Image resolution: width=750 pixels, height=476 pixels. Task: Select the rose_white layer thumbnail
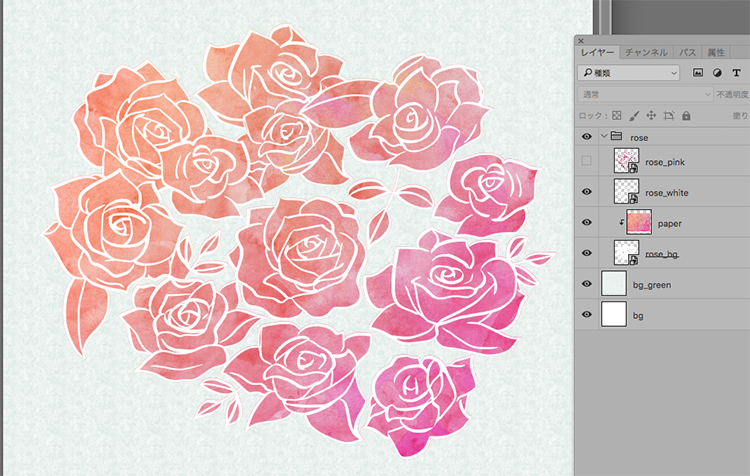click(x=626, y=191)
